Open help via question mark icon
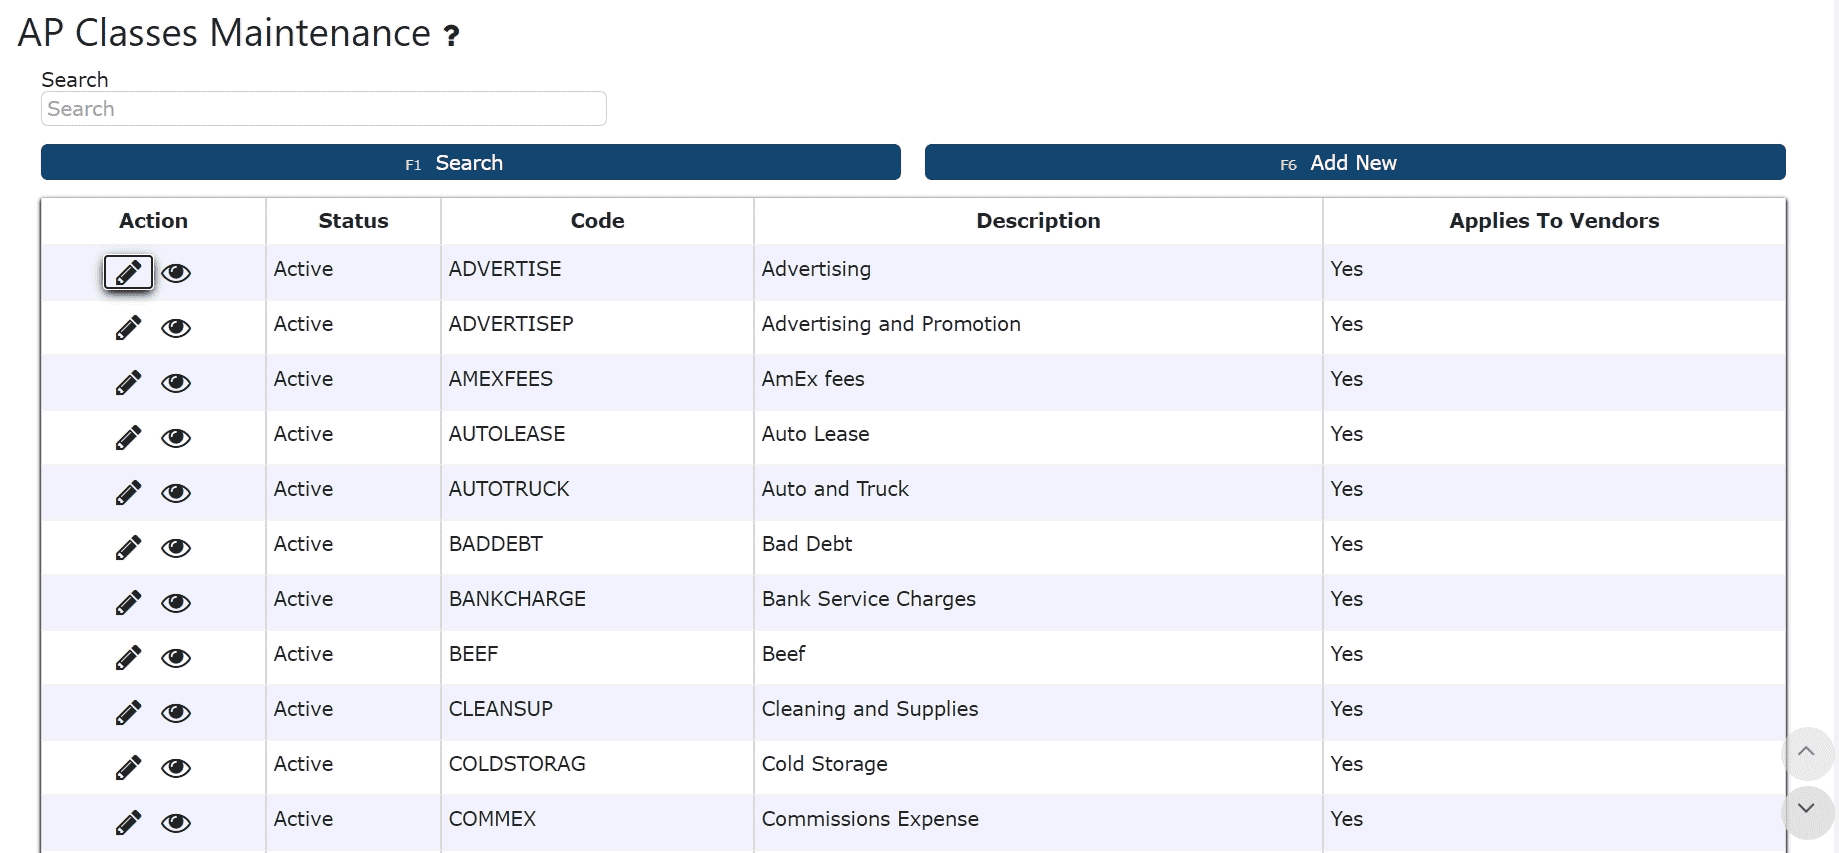The width and height of the screenshot is (1839, 853). tap(452, 36)
